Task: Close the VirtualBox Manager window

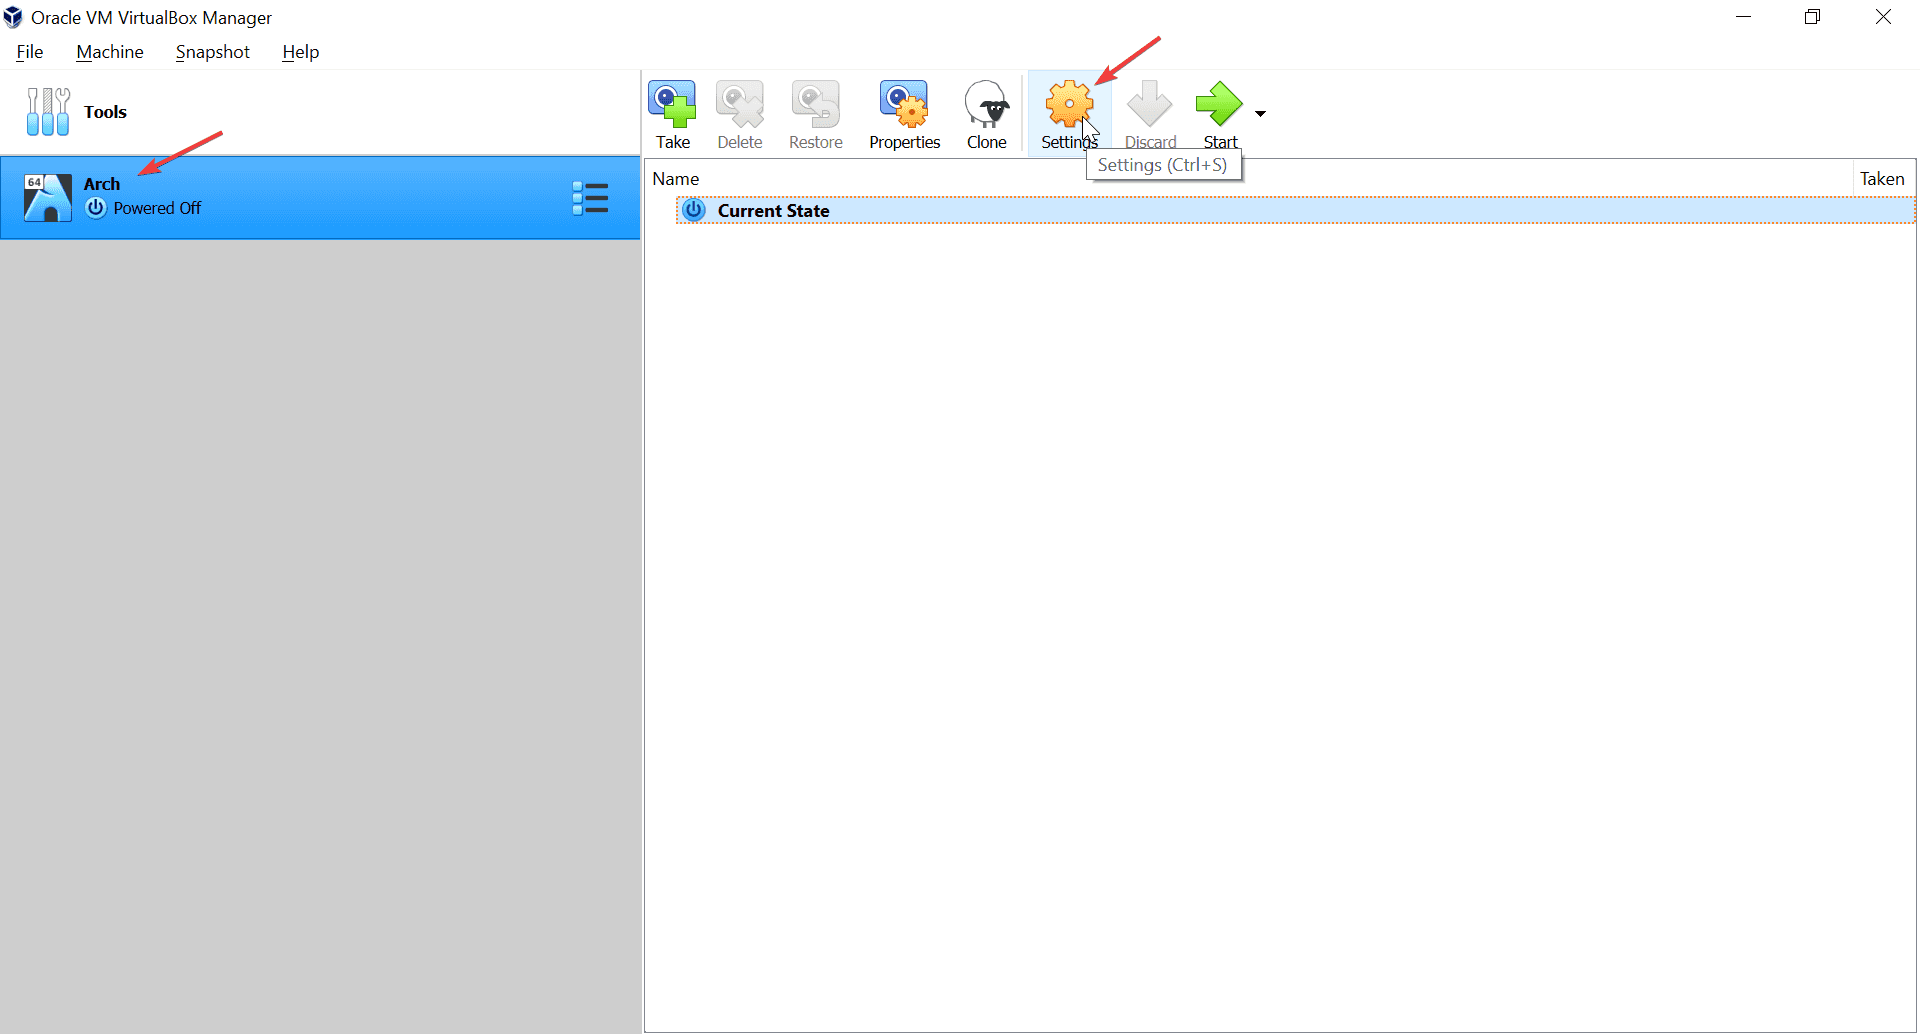Action: click(1883, 17)
